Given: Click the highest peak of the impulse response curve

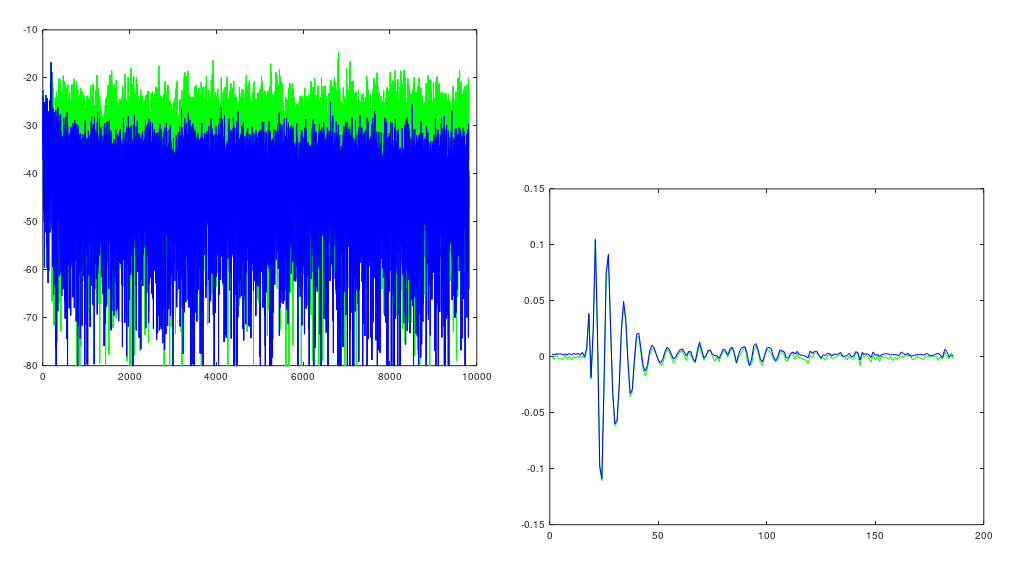Looking at the screenshot, I should point(595,240).
